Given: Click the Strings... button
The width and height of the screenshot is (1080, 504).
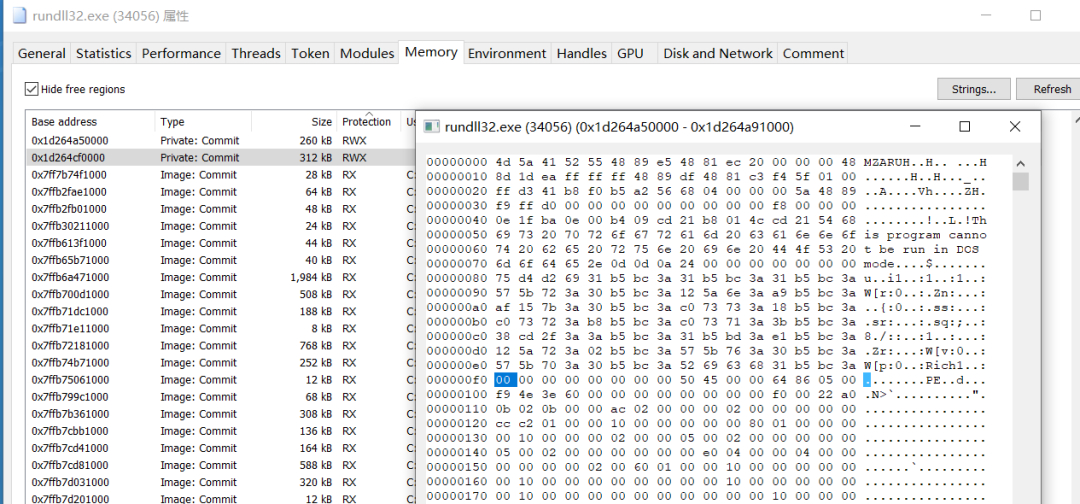Looking at the screenshot, I should [973, 89].
